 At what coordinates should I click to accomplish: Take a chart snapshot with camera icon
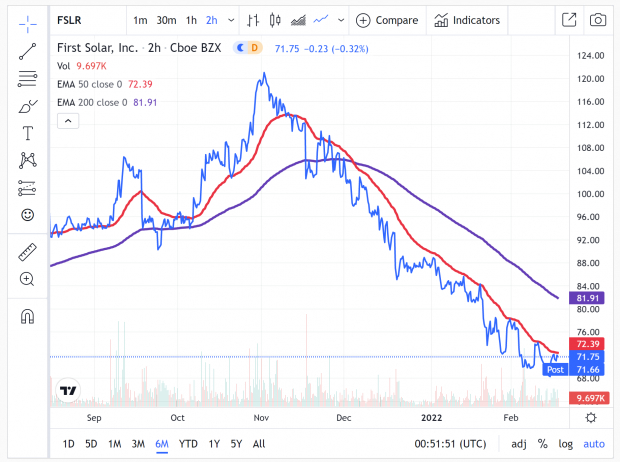[x=597, y=20]
